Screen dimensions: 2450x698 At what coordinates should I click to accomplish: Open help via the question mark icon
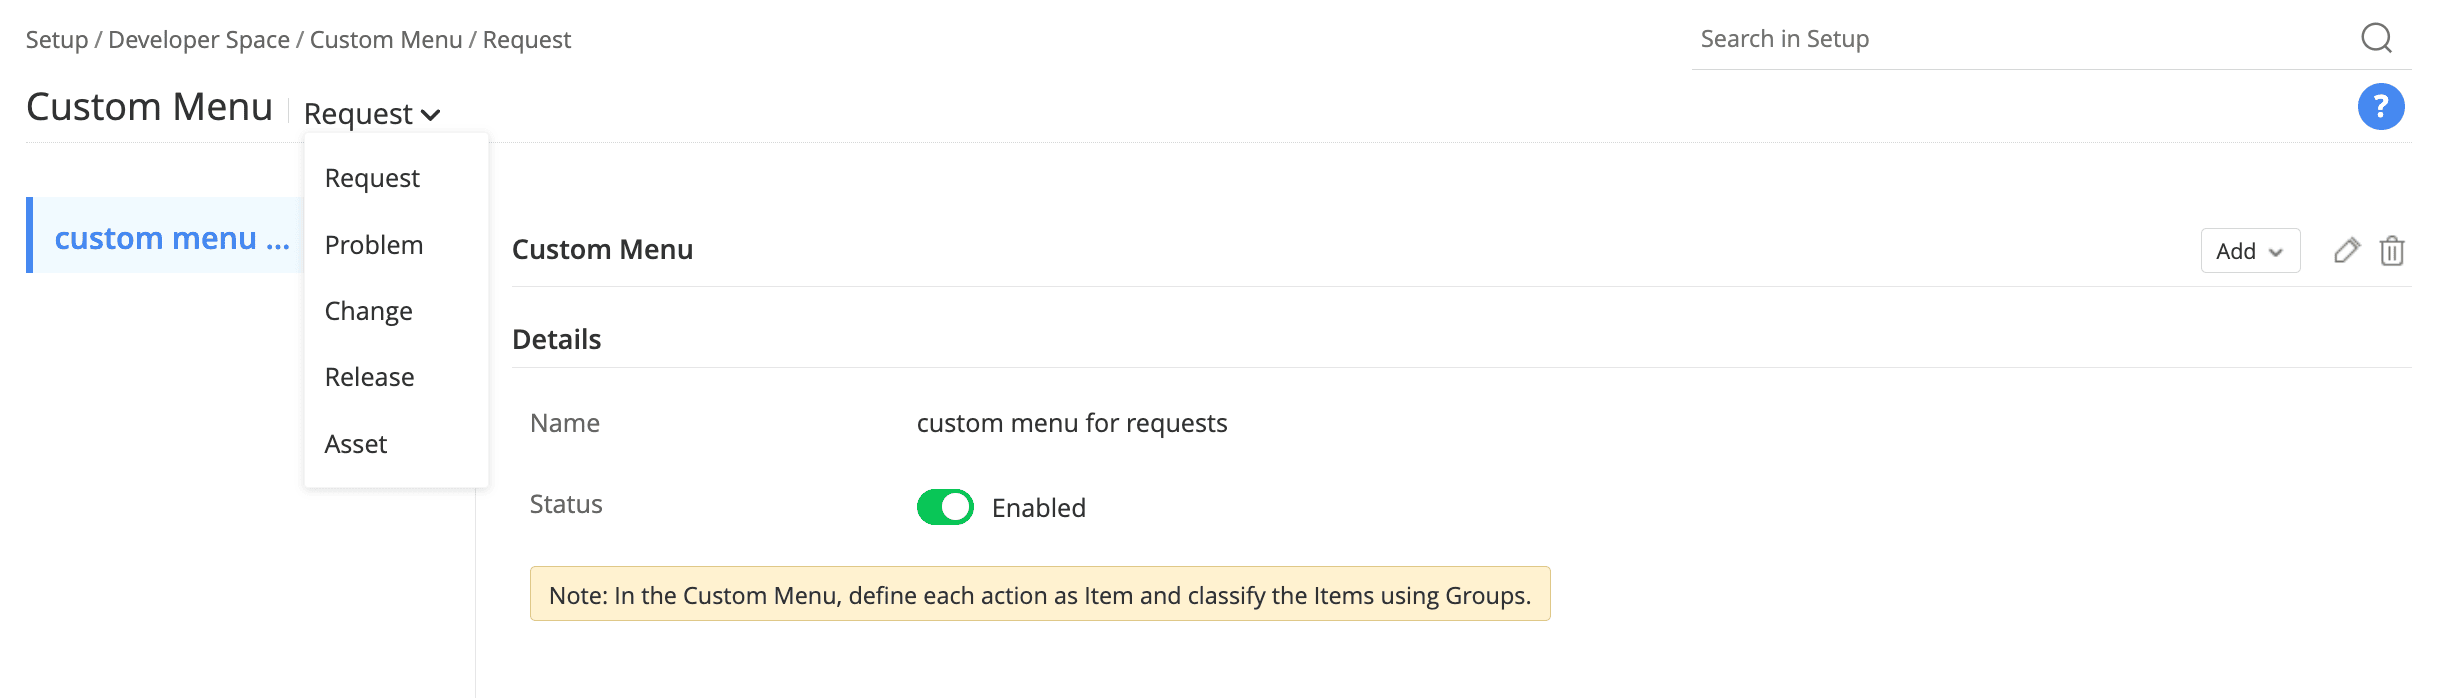pos(2380,106)
